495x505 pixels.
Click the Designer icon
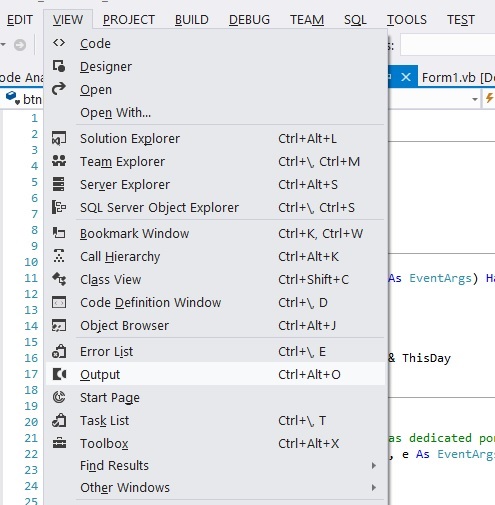[x=59, y=66]
